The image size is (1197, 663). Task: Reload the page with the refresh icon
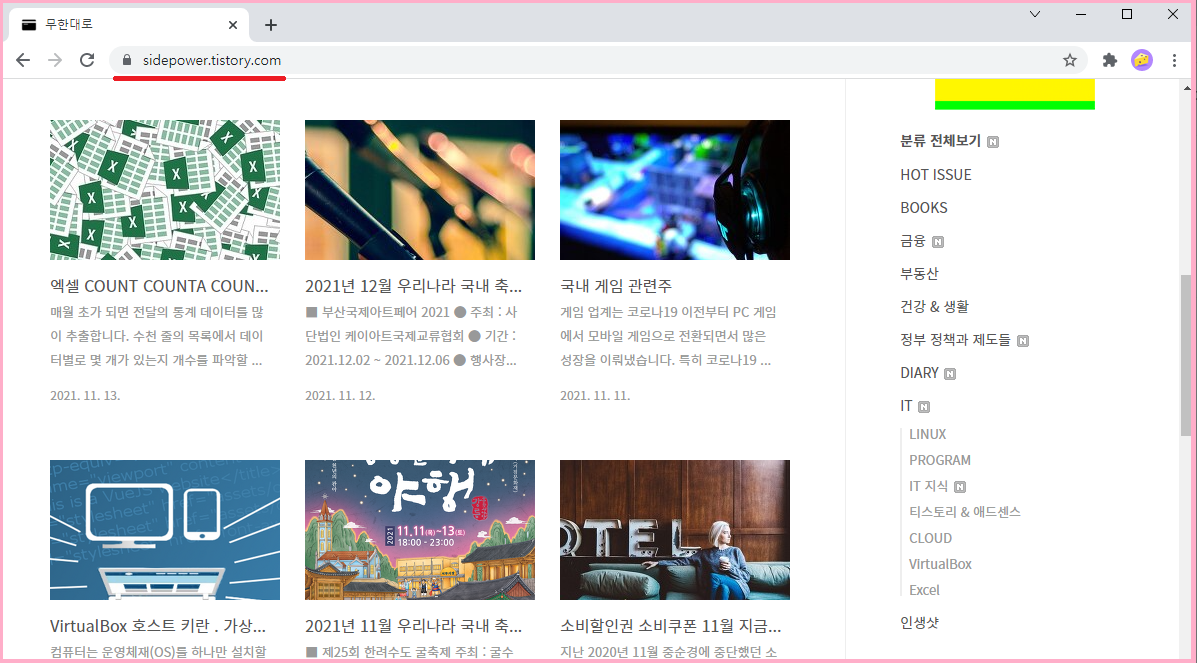tap(87, 60)
